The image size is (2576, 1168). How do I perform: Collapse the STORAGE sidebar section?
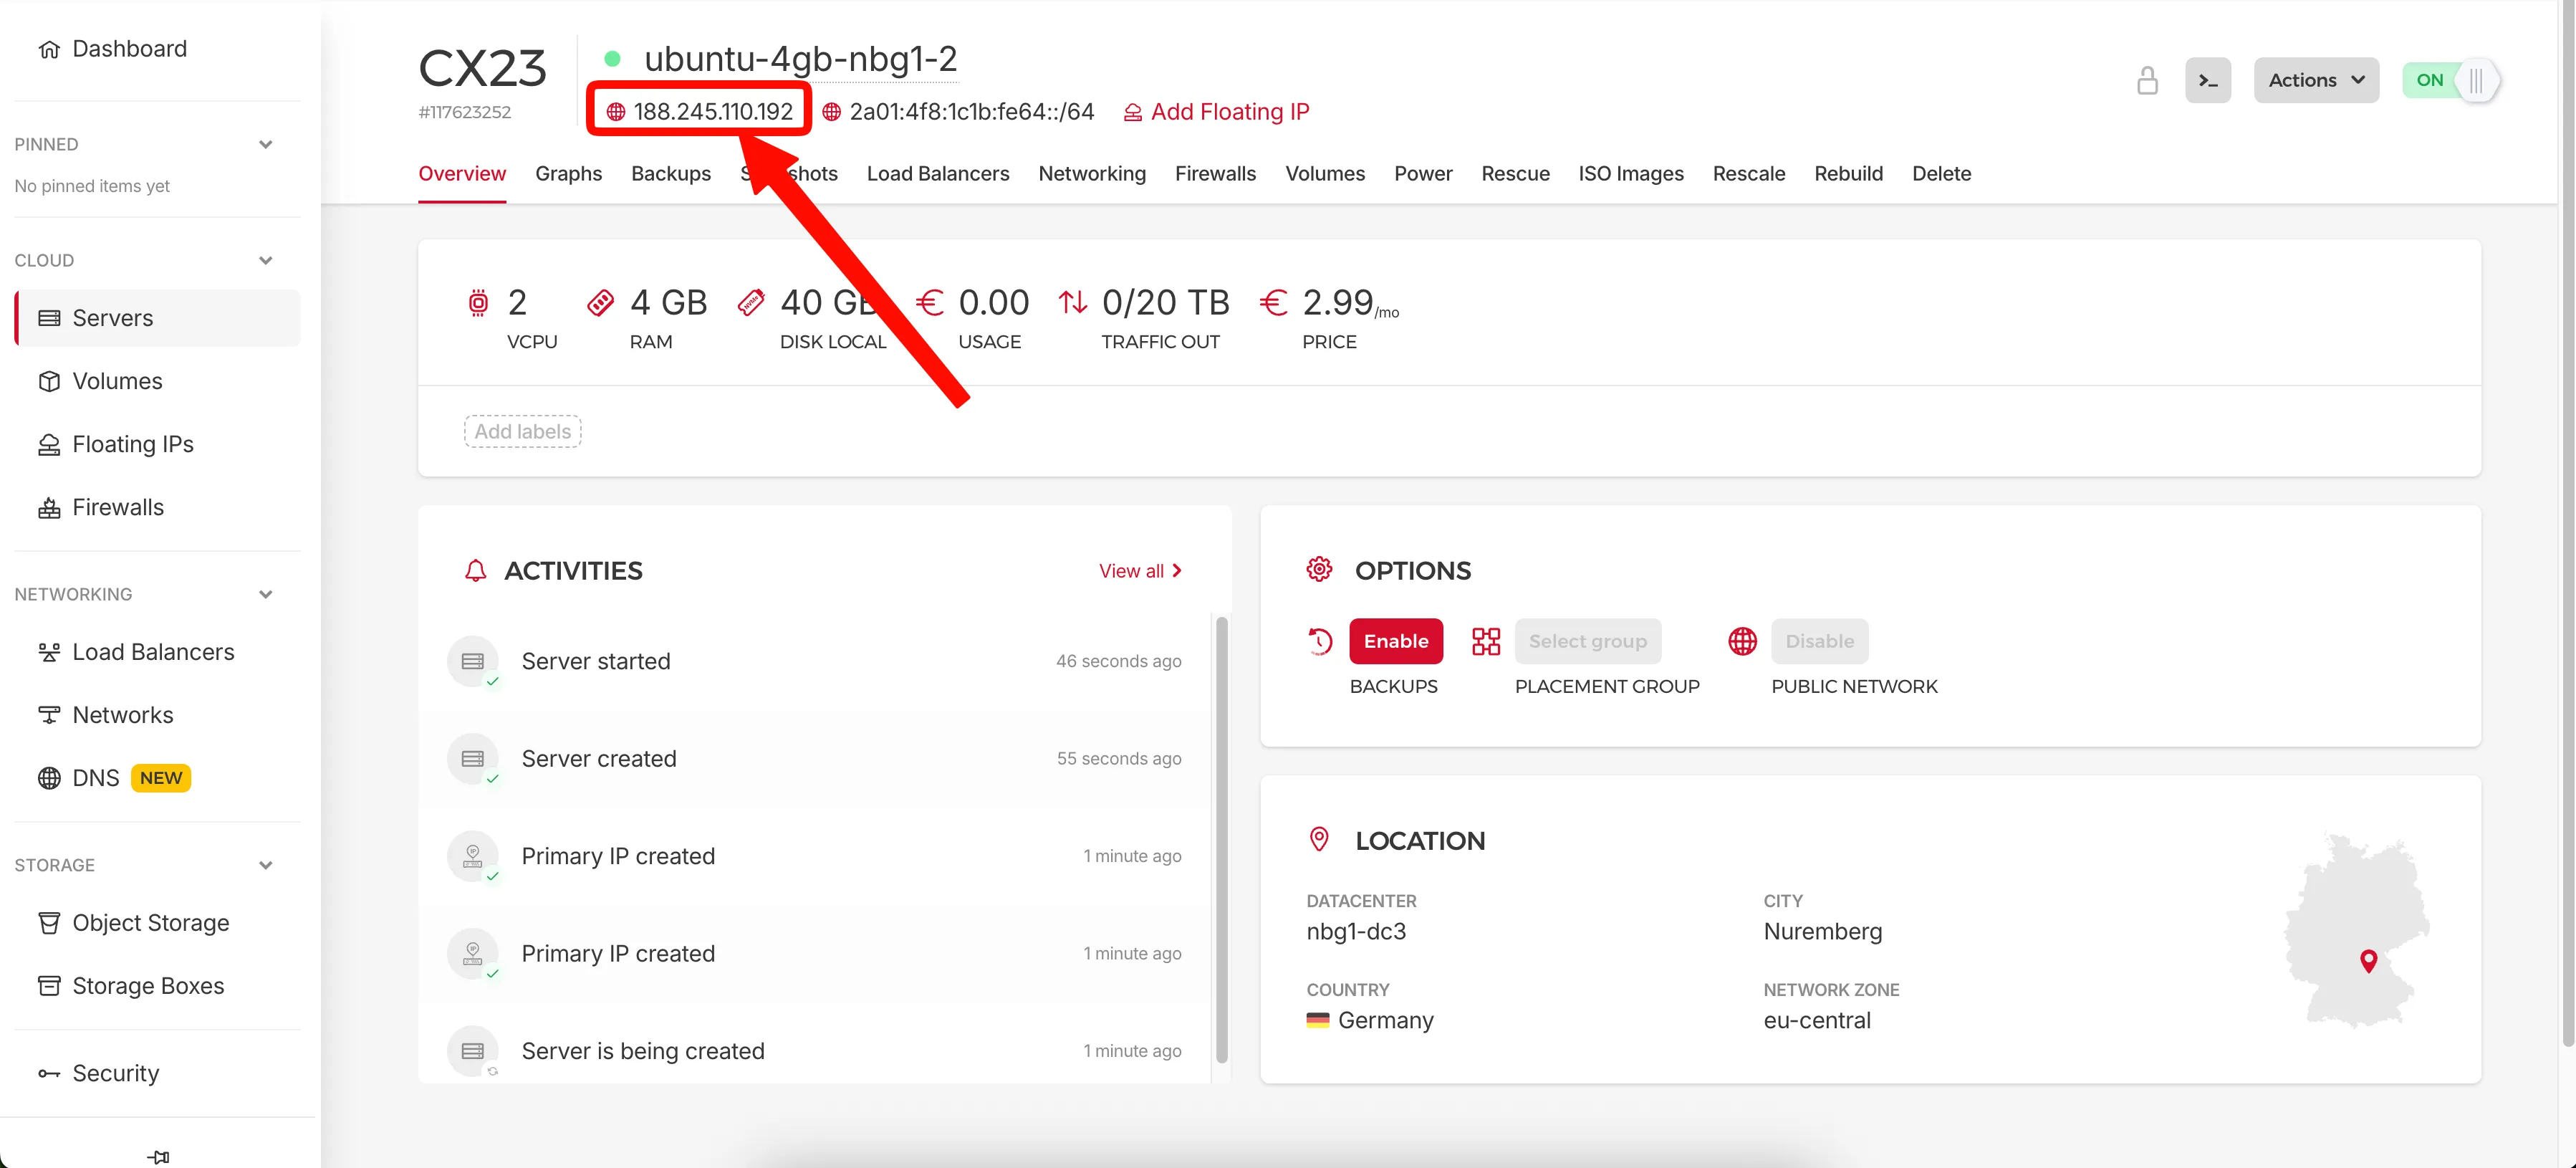pos(265,864)
